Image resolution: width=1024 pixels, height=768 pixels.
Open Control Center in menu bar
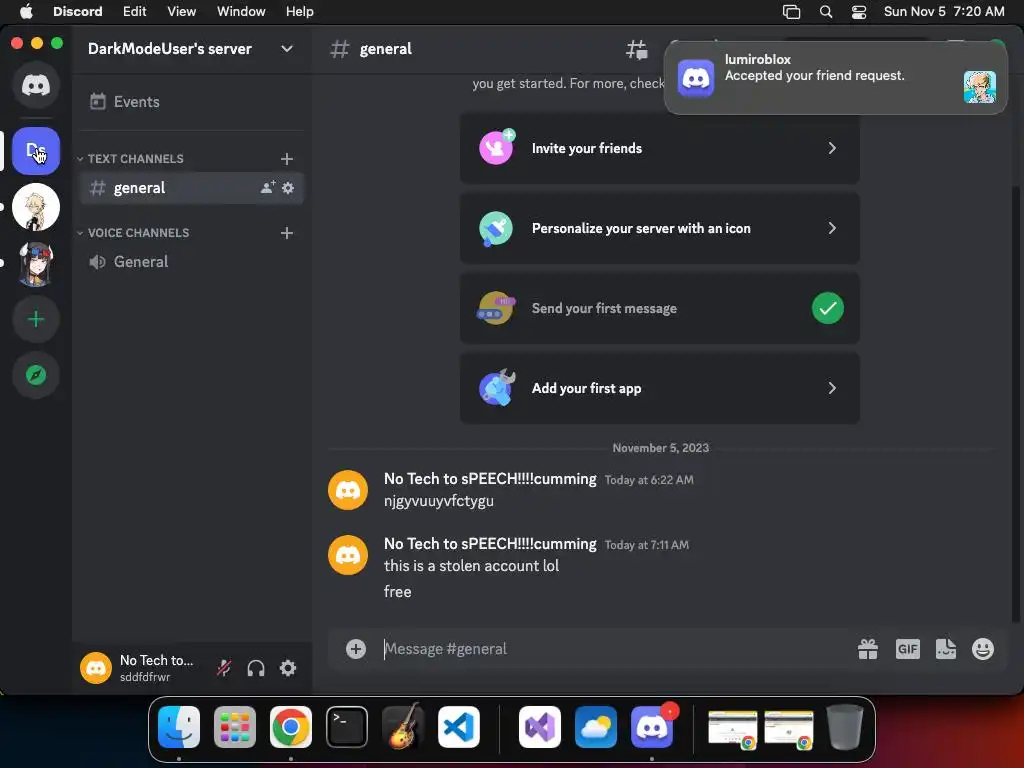859,12
